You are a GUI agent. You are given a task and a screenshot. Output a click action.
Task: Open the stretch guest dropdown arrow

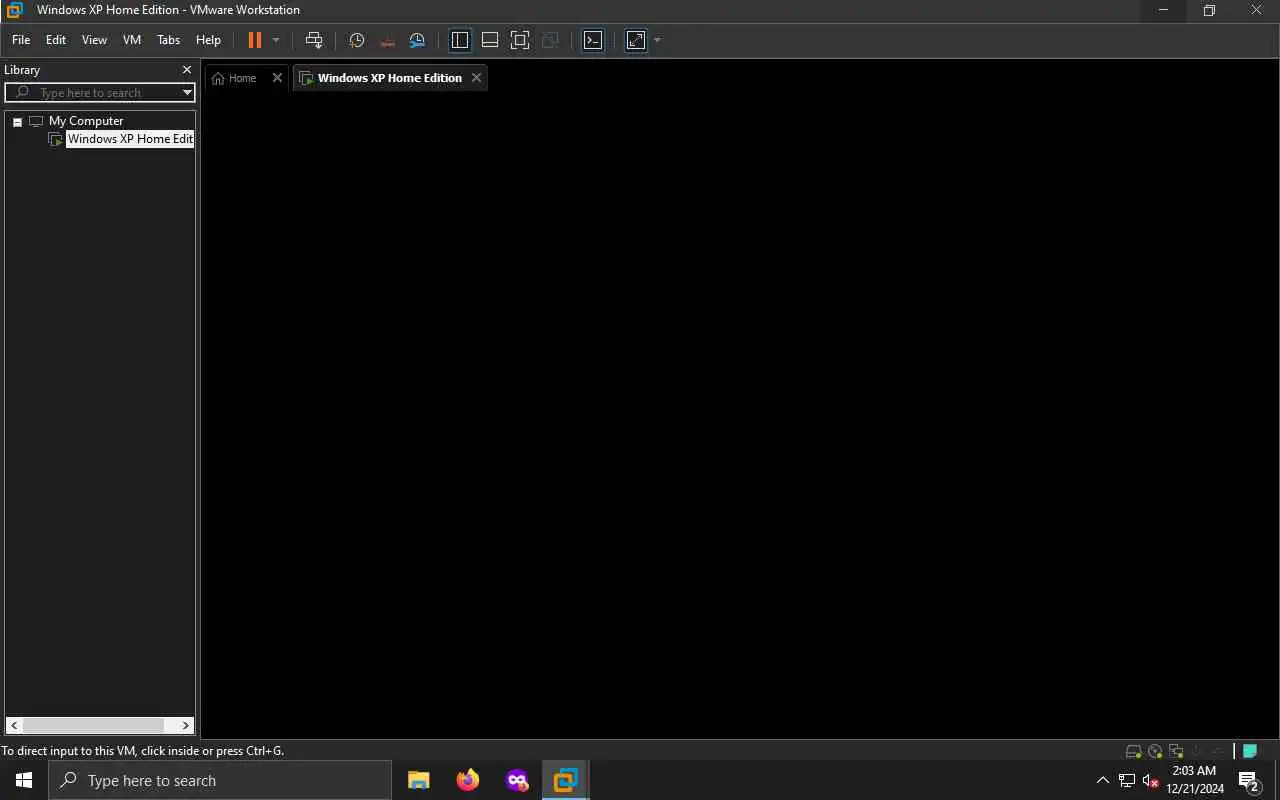tap(657, 40)
